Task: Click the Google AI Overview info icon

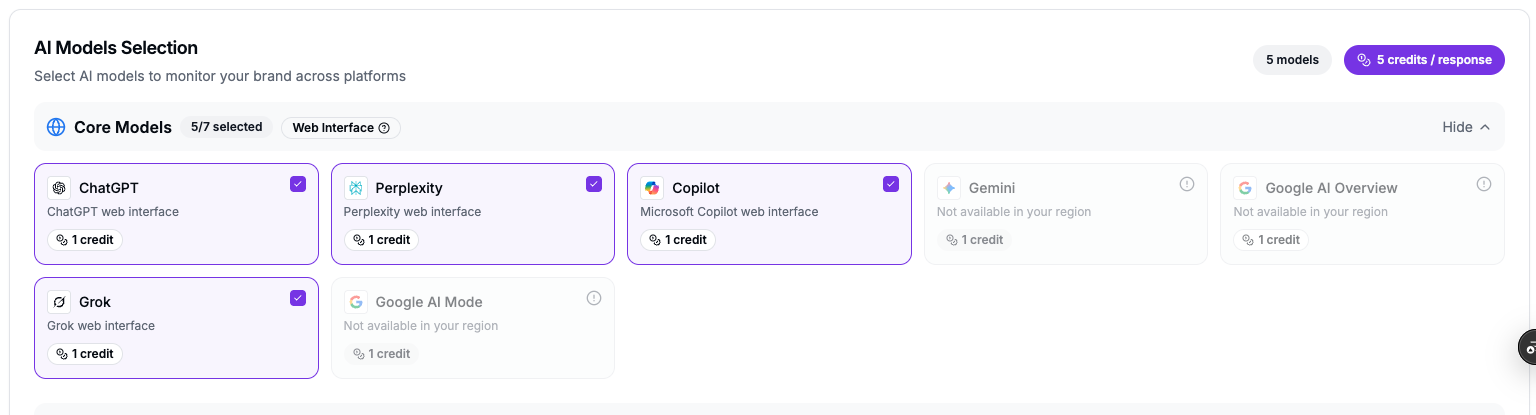Action: click(x=1484, y=184)
